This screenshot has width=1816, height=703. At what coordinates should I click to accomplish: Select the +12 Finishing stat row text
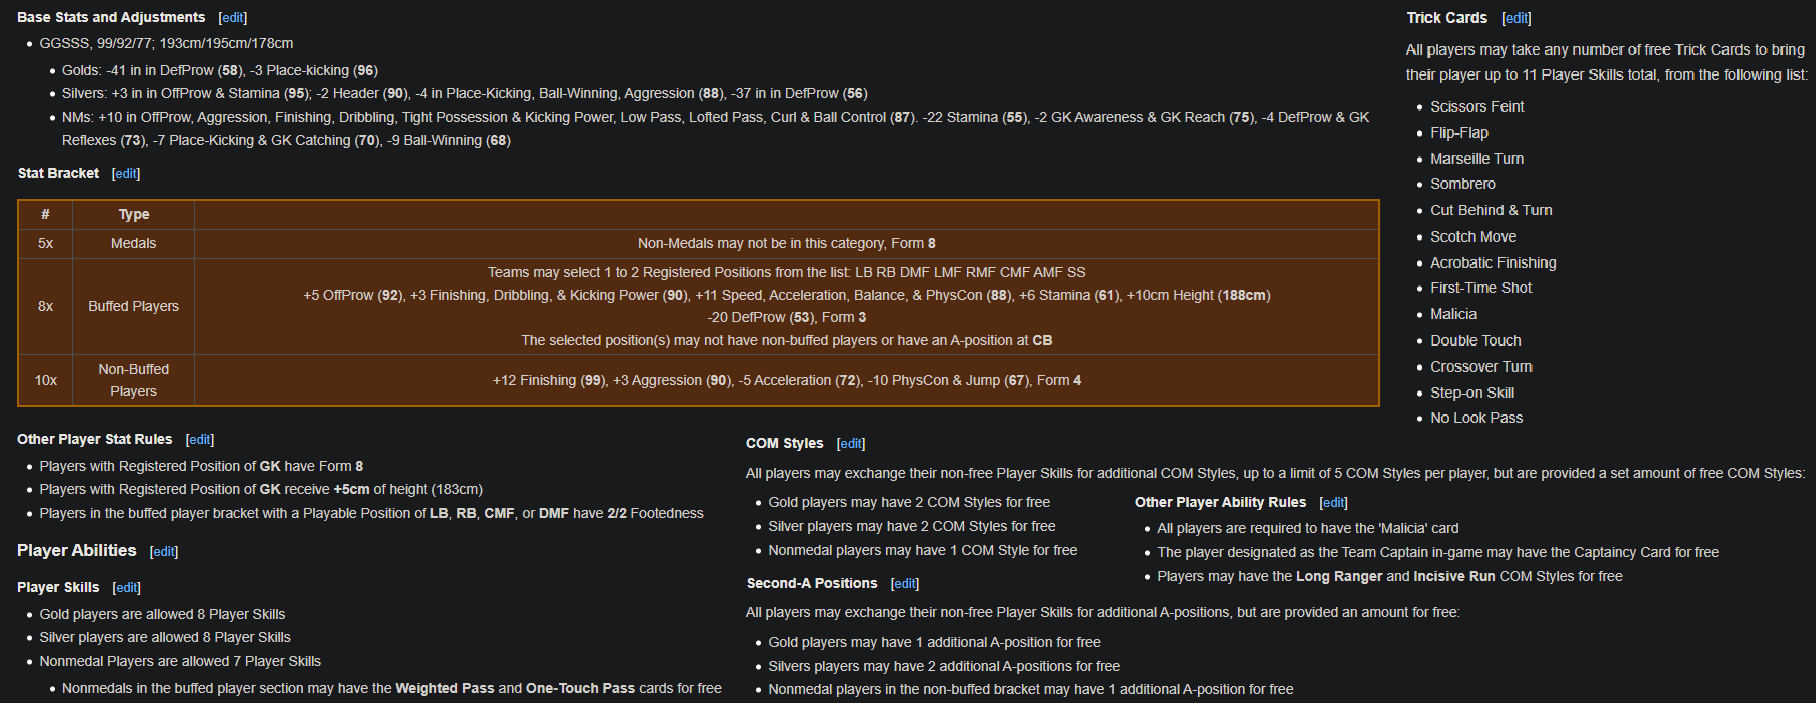coord(787,380)
